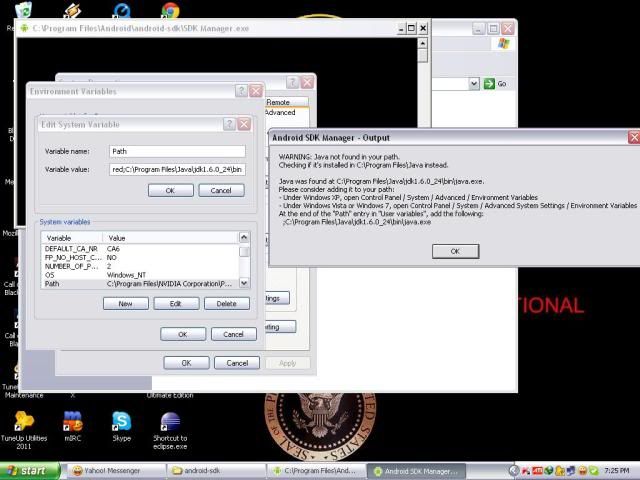Screen dimensions: 640x480
Task: Select the DEFAULT_CA_NR variable row
Action: click(140, 249)
